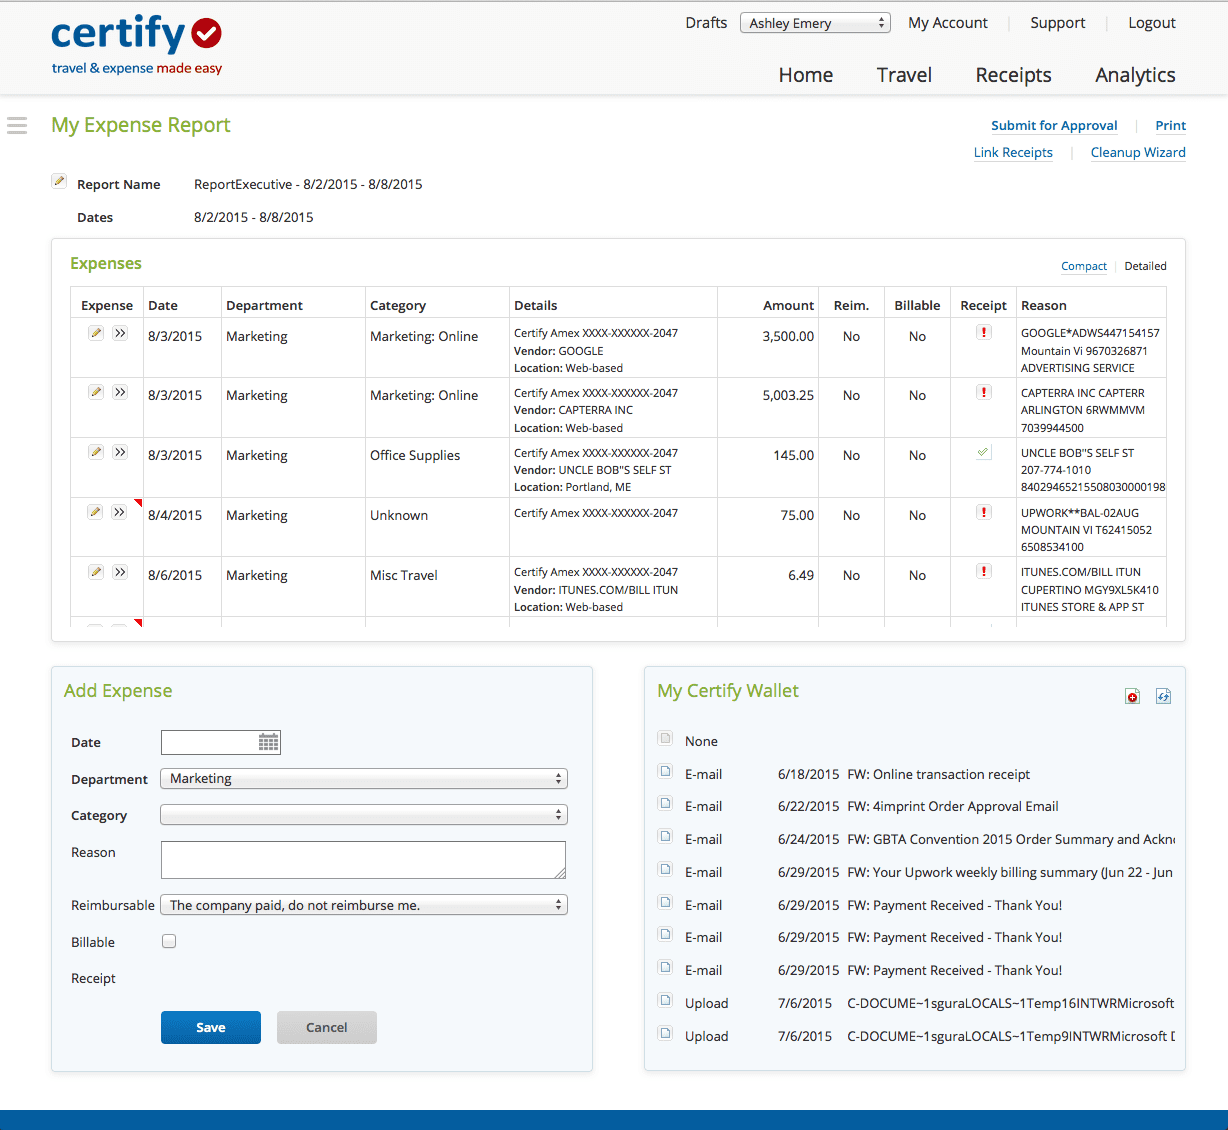Screen dimensions: 1228x1130
Task: Click missing receipt alert for GOOGLE expense
Action: tap(984, 333)
